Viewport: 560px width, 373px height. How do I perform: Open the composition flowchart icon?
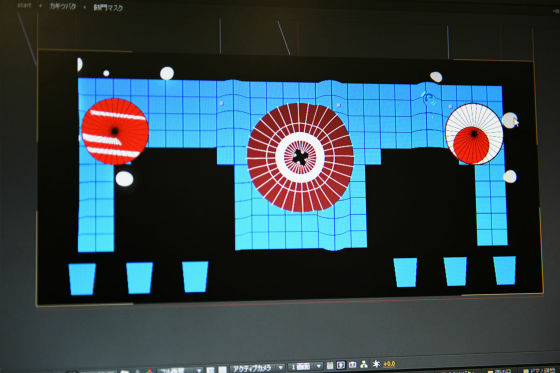click(364, 364)
